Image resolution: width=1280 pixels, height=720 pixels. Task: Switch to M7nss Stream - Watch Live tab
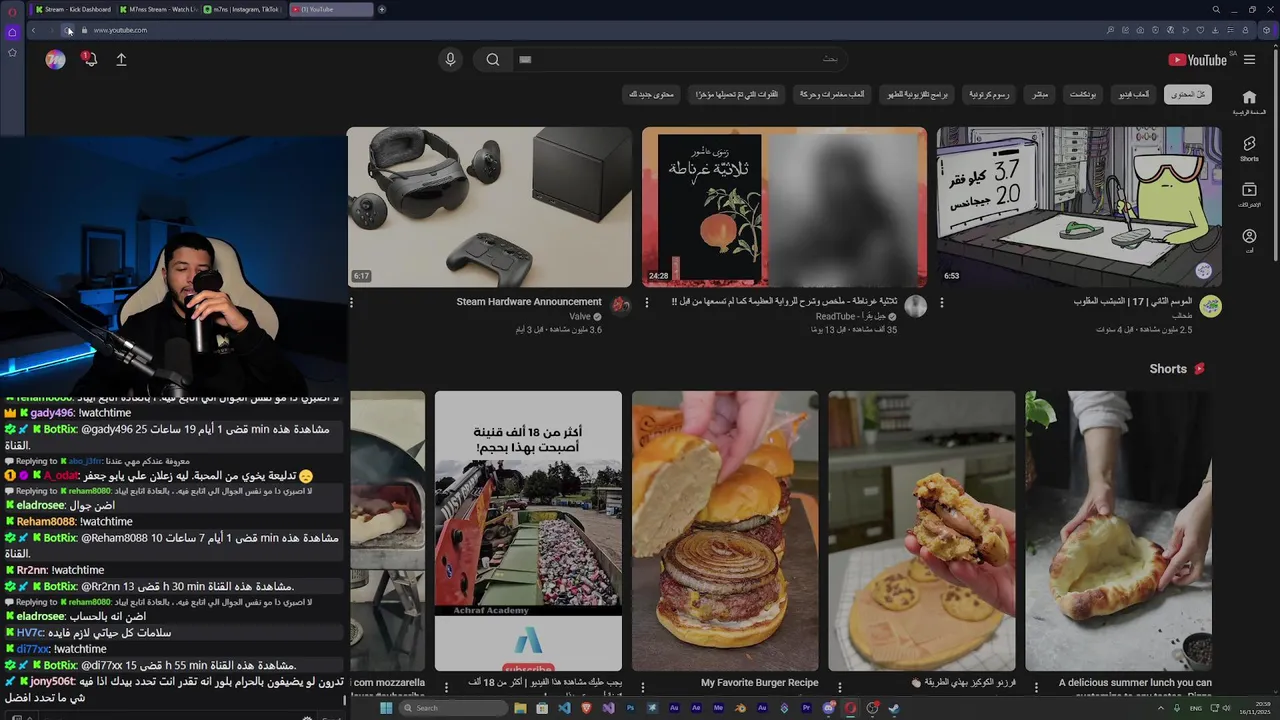click(x=158, y=9)
